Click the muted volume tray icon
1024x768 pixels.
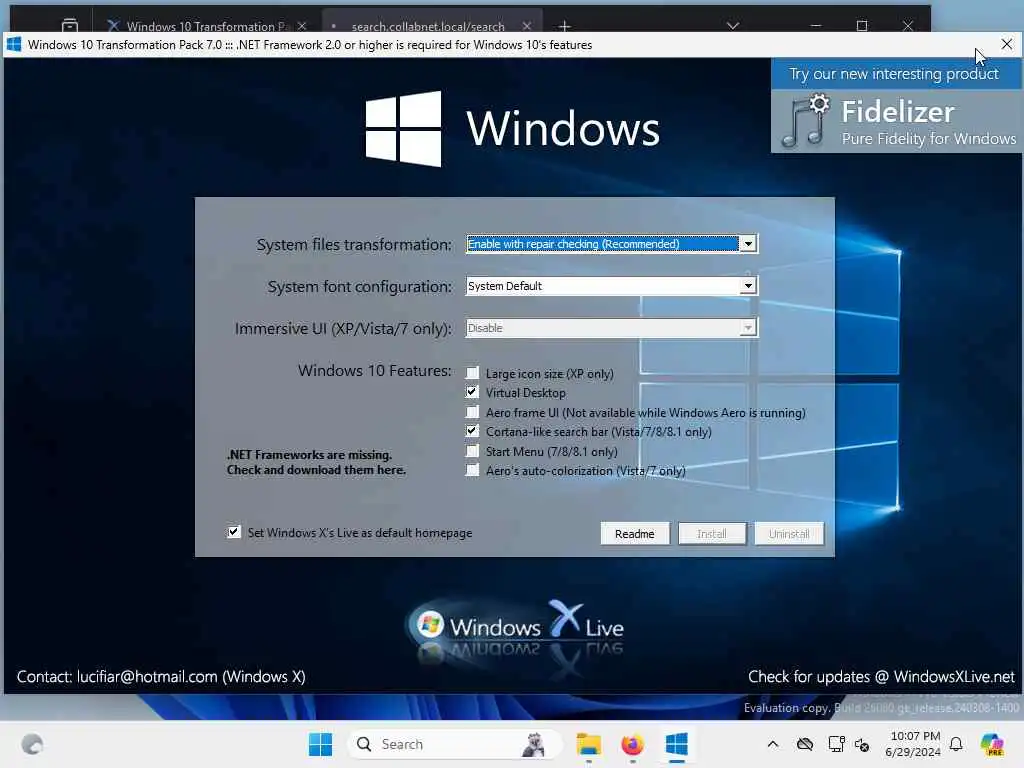[x=862, y=744]
